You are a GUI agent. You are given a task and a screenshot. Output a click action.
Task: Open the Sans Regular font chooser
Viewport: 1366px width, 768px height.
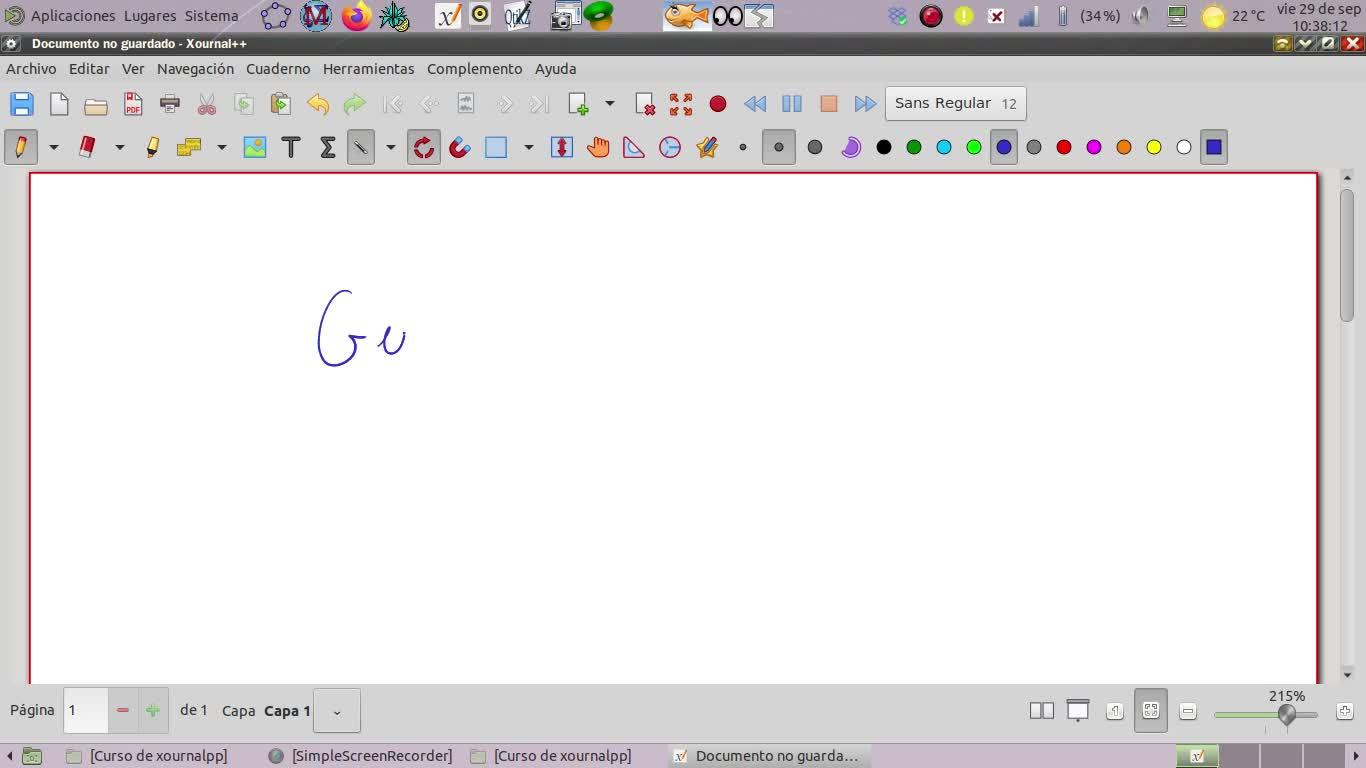pyautogui.click(x=955, y=103)
